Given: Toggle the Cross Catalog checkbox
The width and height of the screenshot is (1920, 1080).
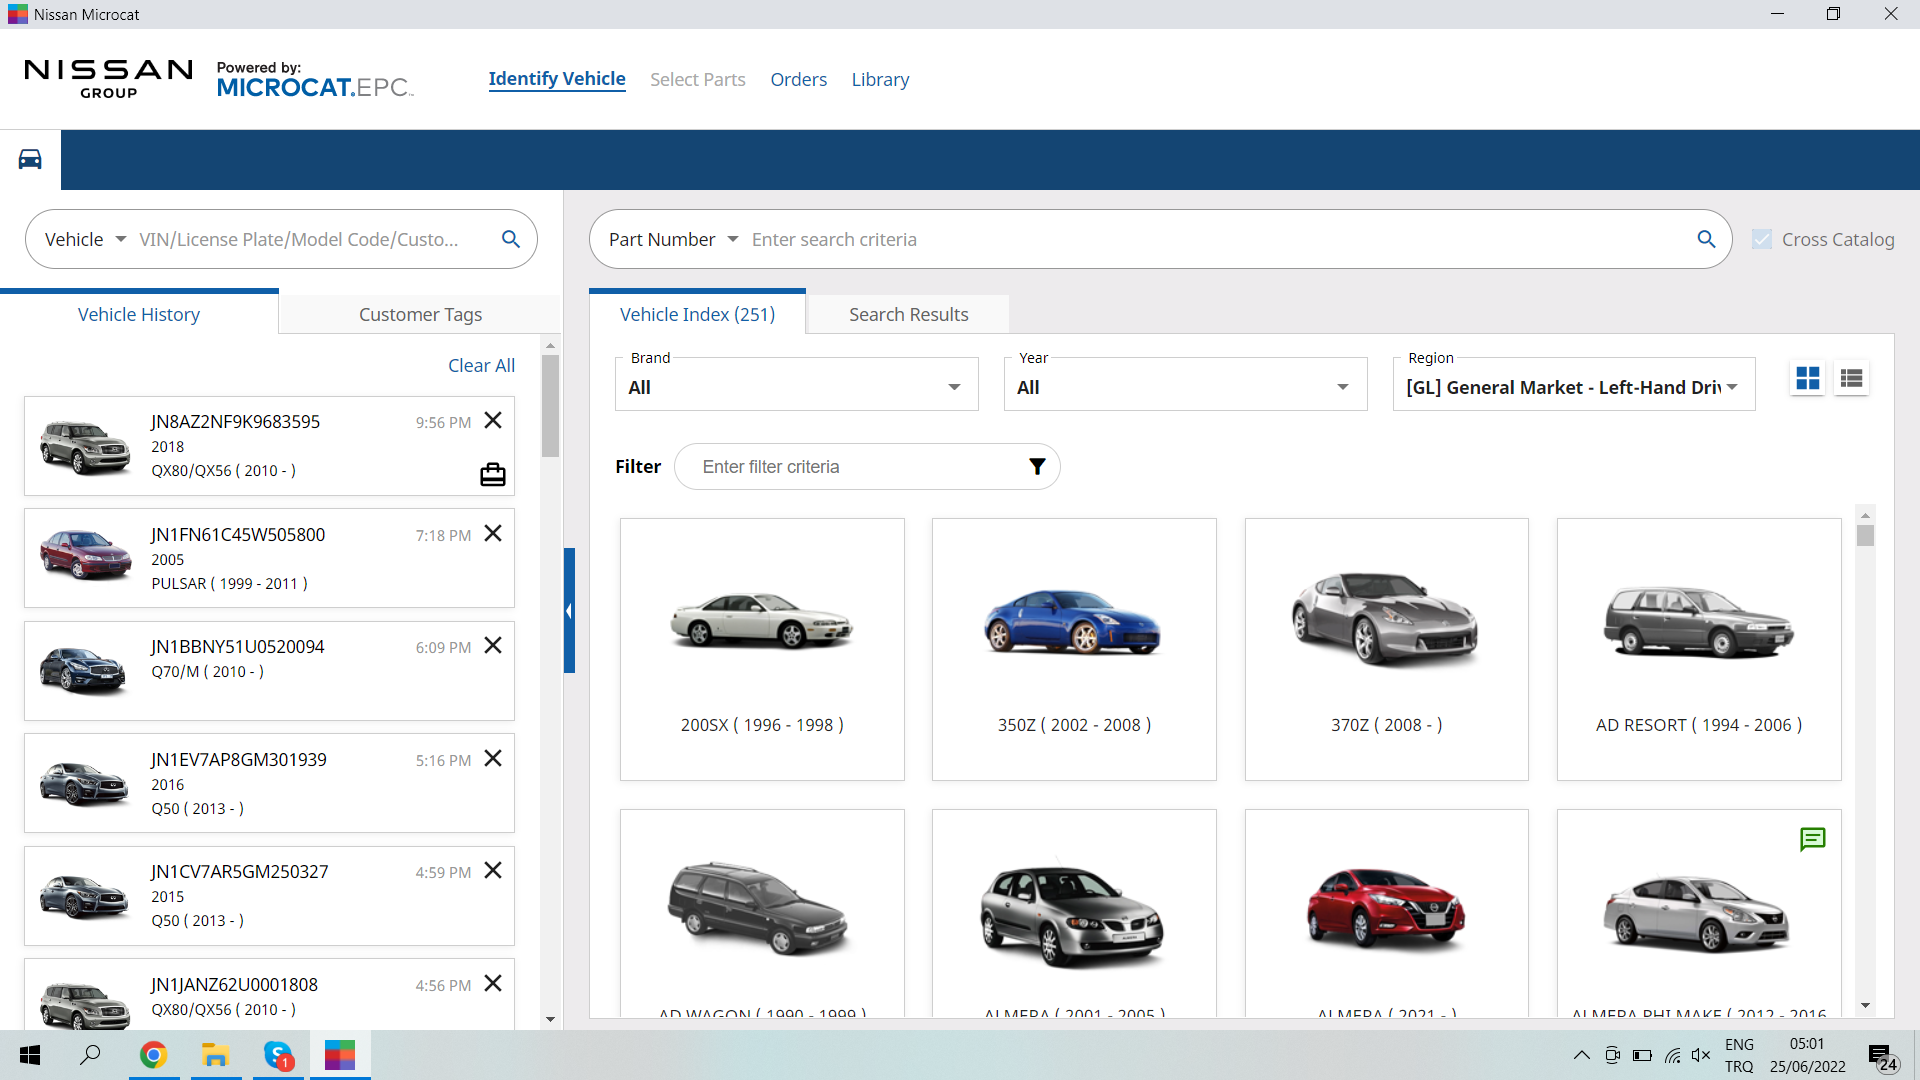Looking at the screenshot, I should (1762, 239).
